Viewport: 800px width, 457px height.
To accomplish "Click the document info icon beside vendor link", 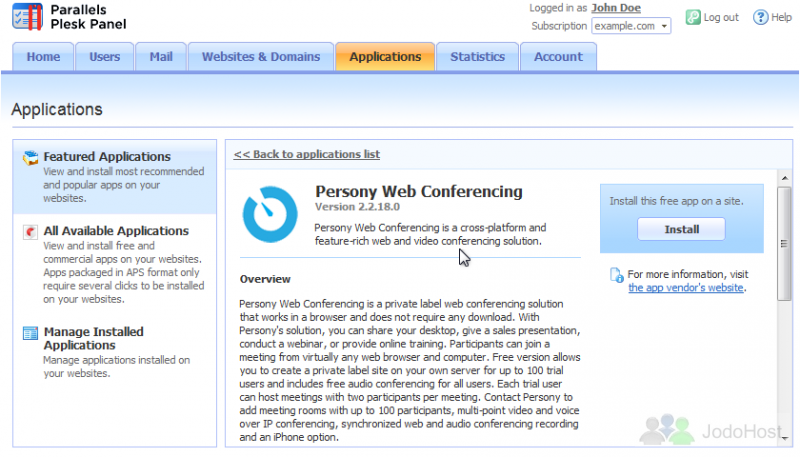I will click(616, 275).
